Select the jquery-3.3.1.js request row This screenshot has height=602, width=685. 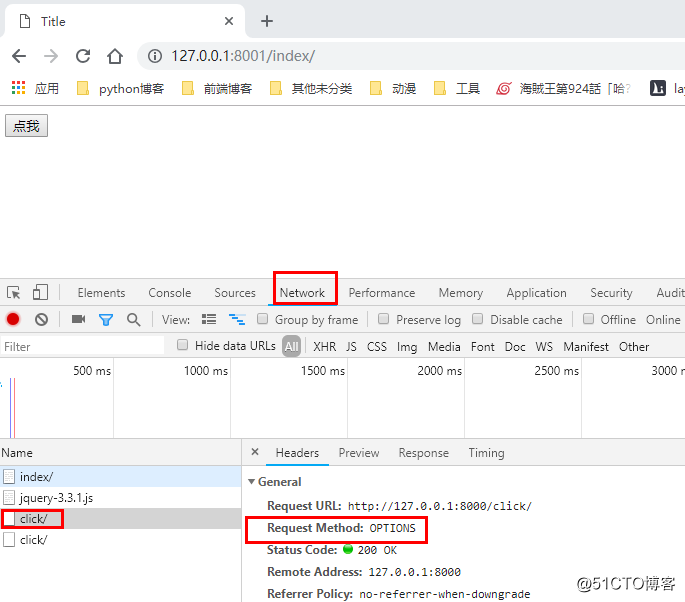(x=121, y=497)
